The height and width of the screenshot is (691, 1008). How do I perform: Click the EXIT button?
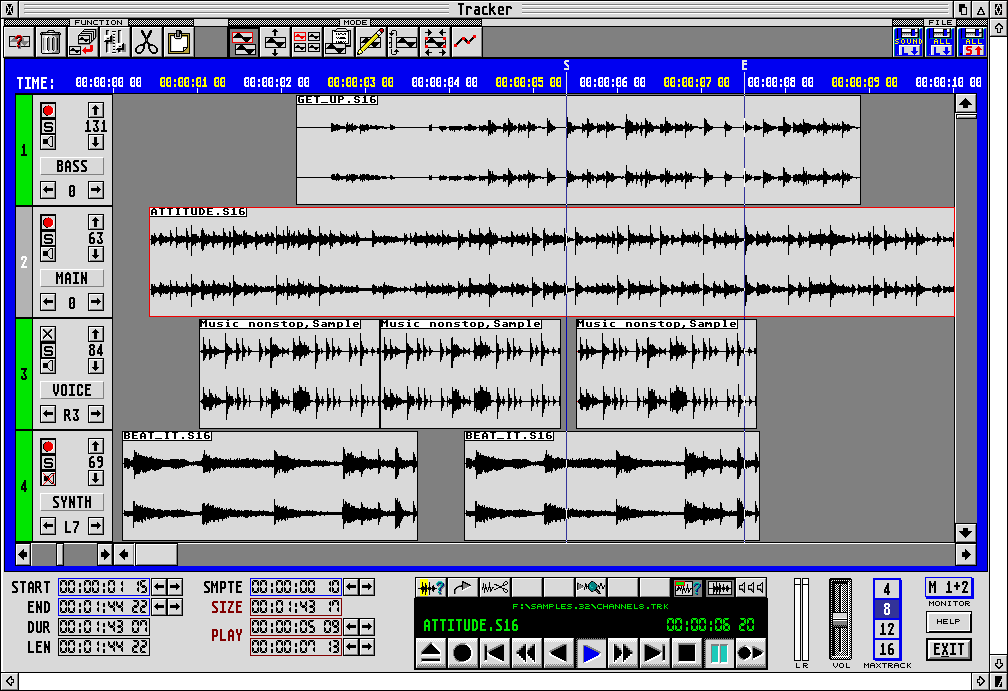point(948,649)
